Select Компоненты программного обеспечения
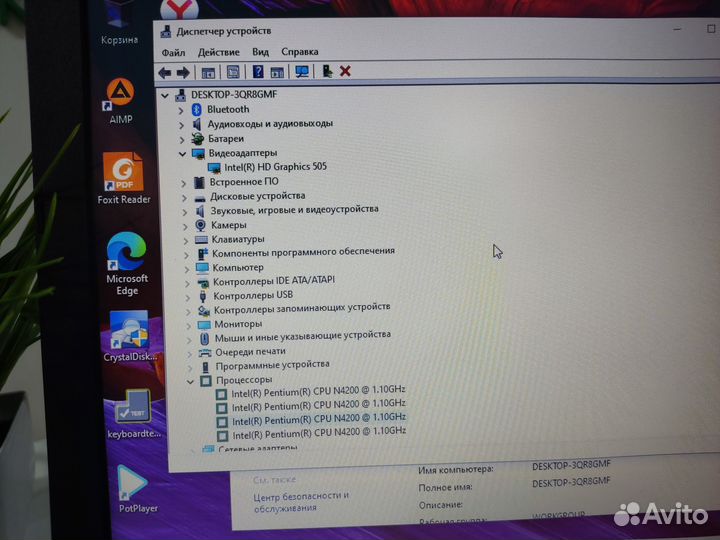 tap(303, 252)
